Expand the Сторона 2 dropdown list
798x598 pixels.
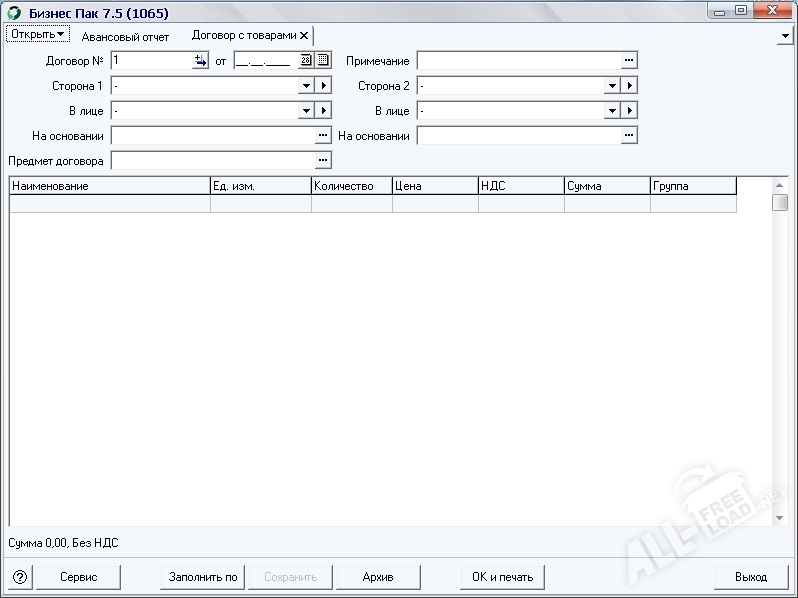tap(612, 86)
